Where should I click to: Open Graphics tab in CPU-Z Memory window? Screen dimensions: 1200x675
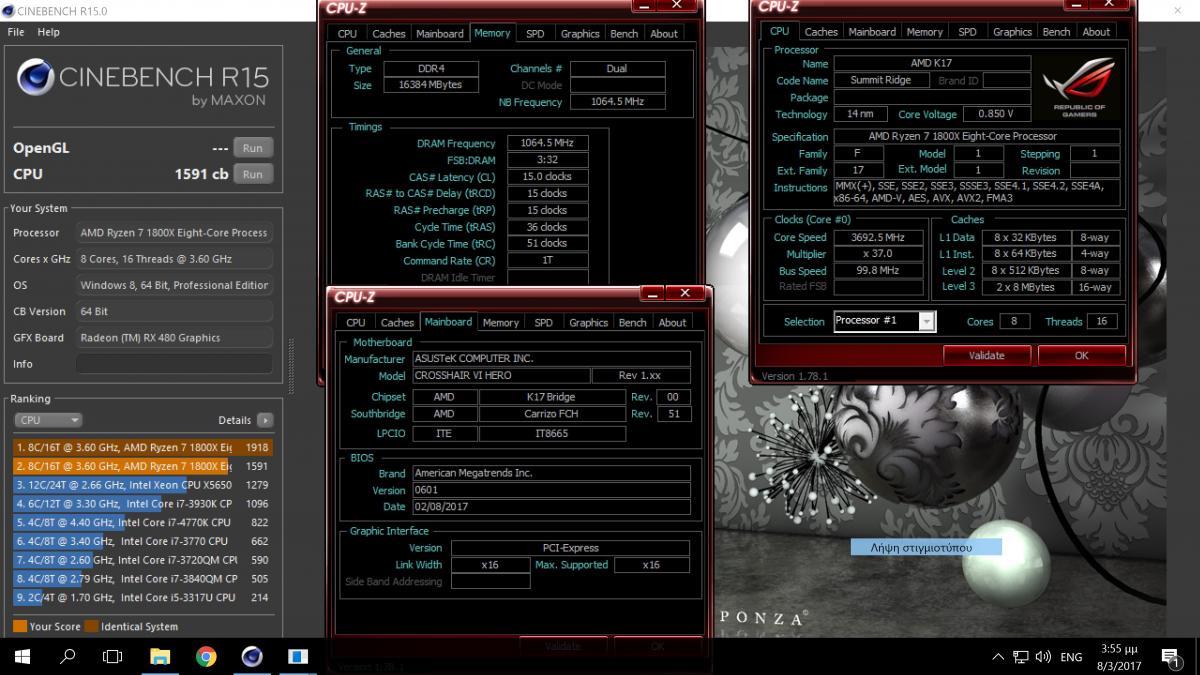point(580,33)
